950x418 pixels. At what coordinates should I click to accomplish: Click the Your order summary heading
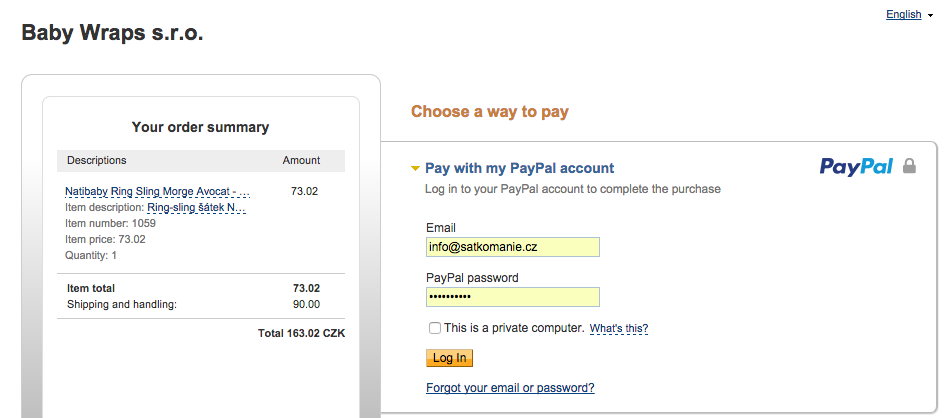200,127
